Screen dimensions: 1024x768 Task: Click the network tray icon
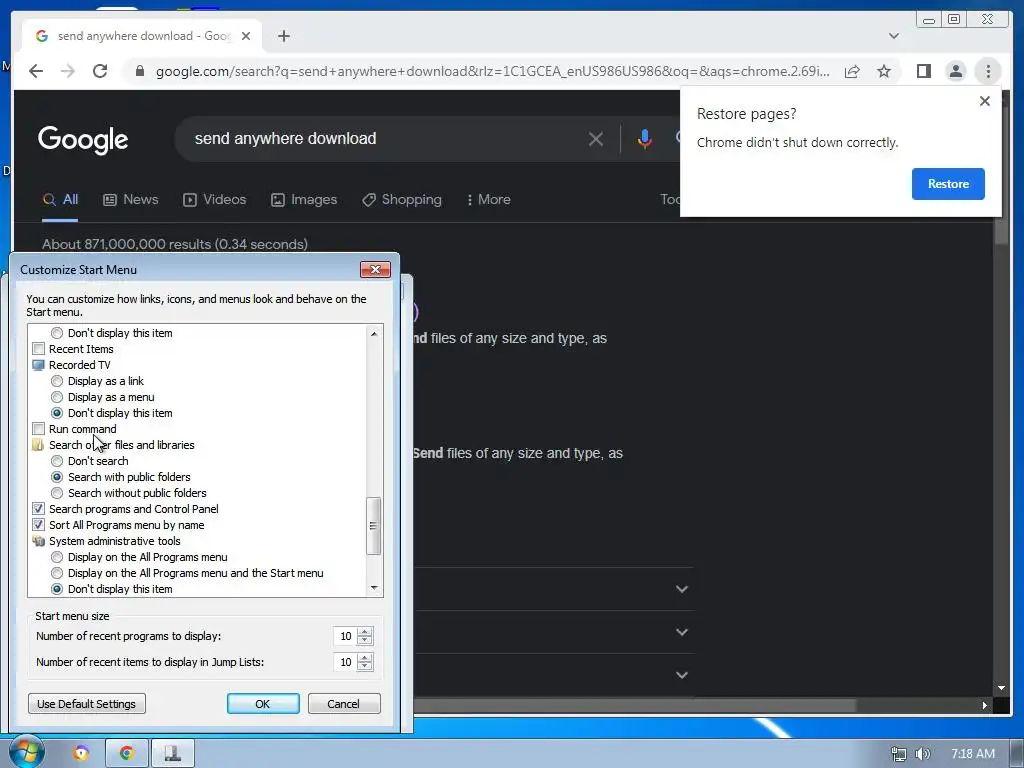tap(899, 754)
